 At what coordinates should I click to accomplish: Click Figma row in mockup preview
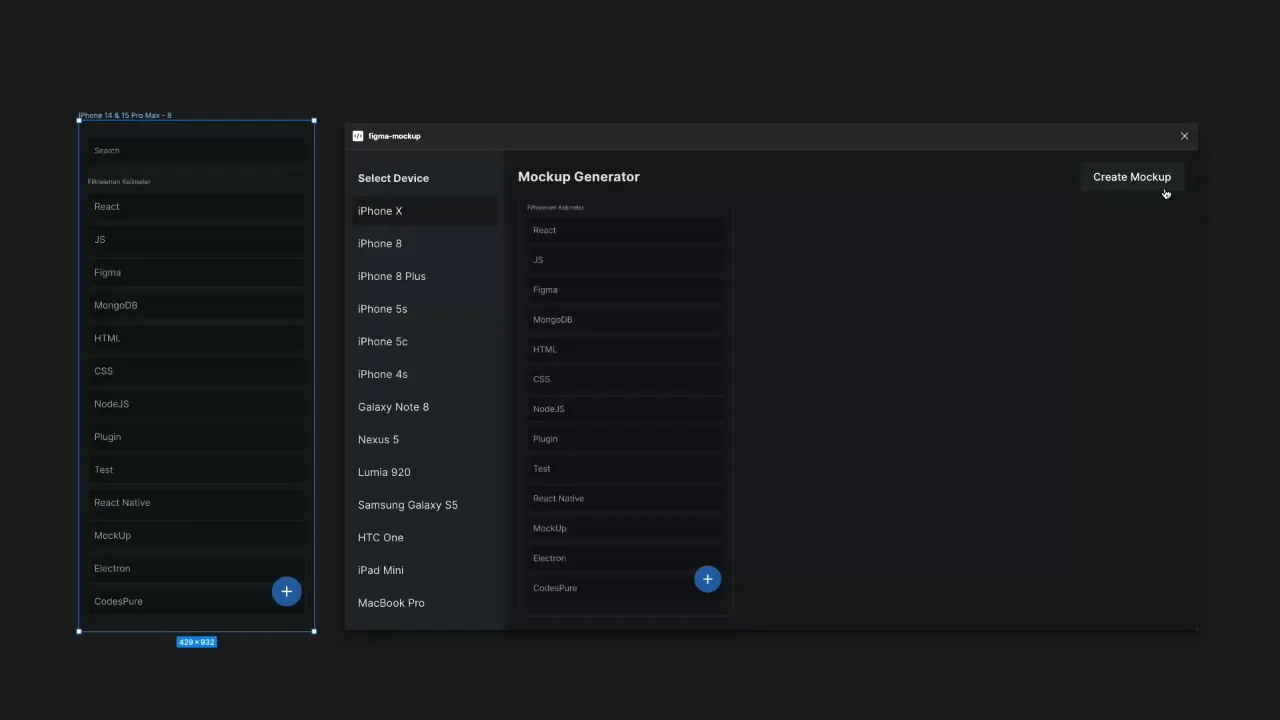pos(626,290)
